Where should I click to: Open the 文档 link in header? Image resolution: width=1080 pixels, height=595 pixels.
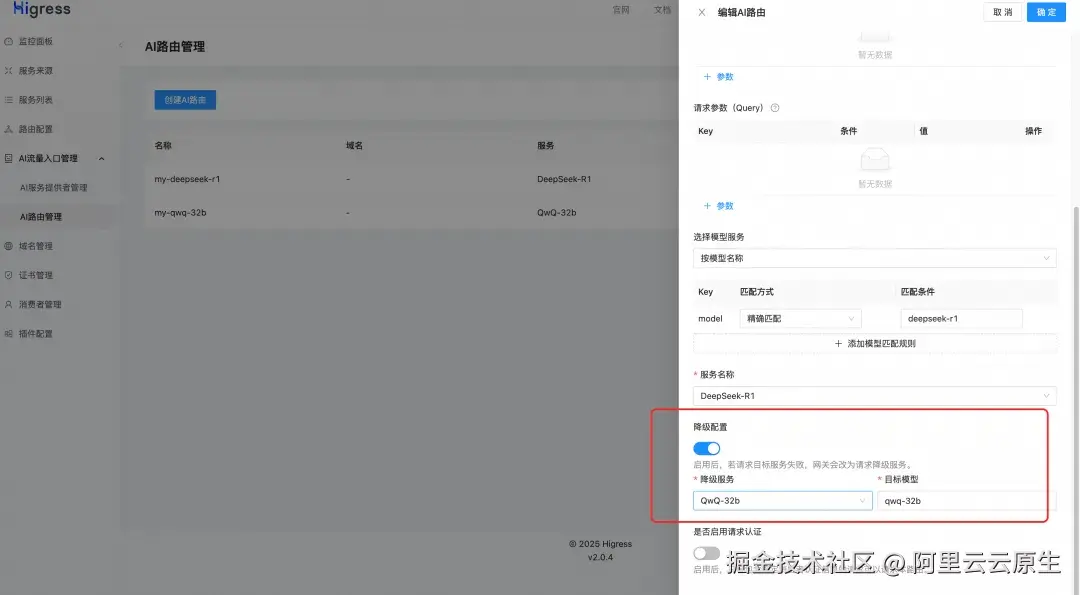663,10
